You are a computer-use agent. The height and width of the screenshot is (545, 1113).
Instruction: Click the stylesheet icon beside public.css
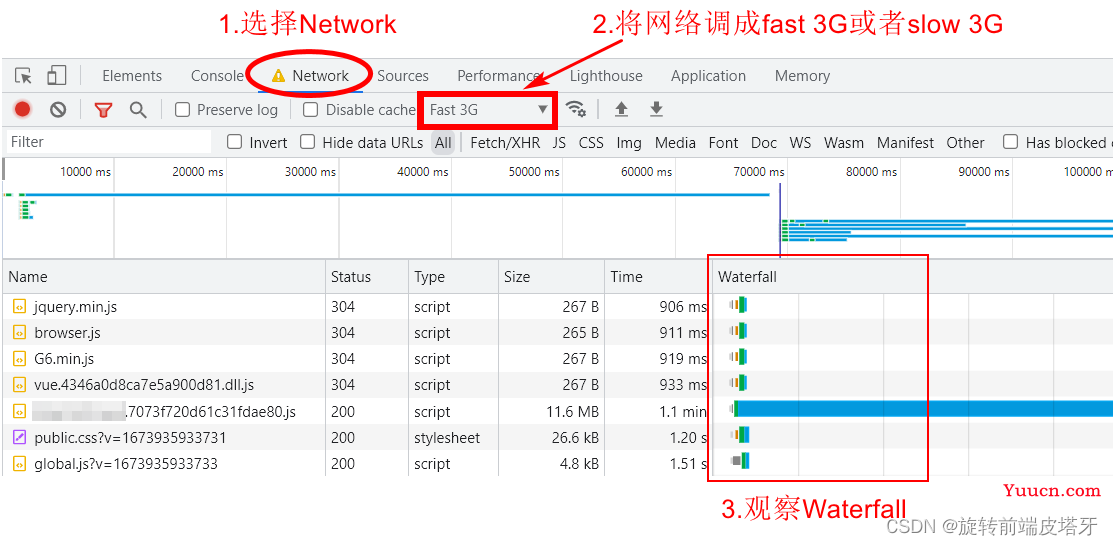(19, 438)
